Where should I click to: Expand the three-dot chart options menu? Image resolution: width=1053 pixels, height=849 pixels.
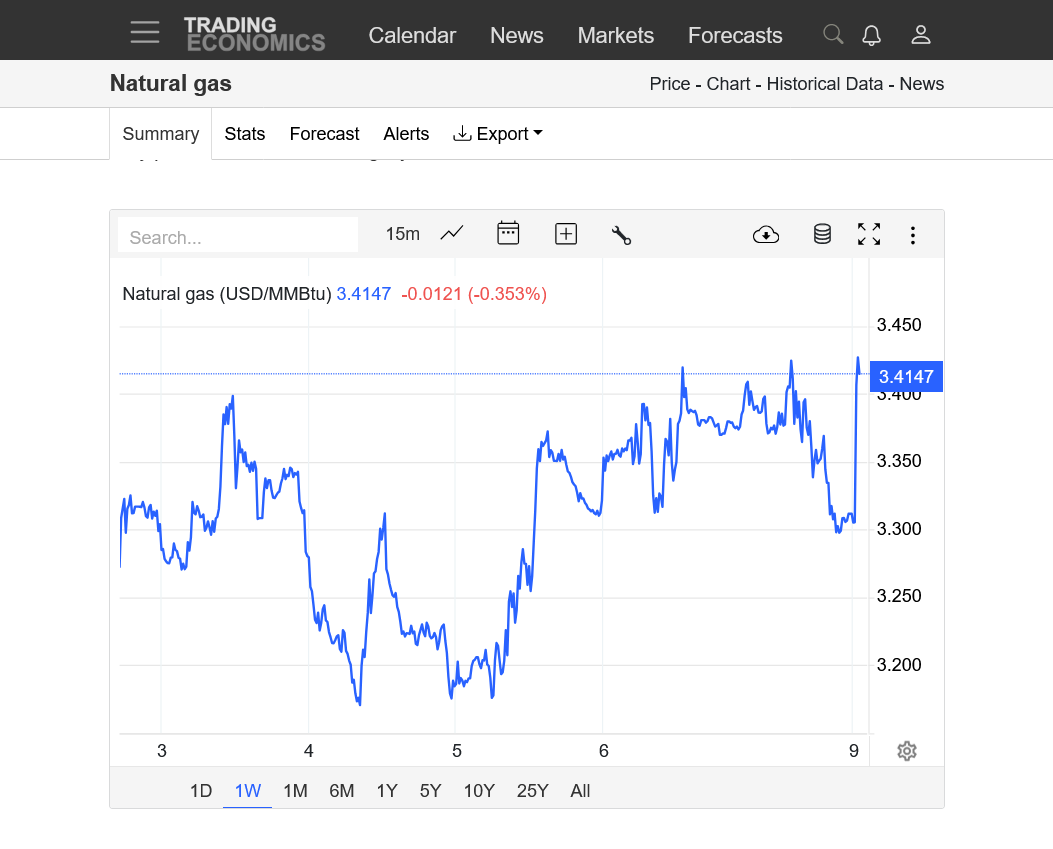click(x=912, y=235)
